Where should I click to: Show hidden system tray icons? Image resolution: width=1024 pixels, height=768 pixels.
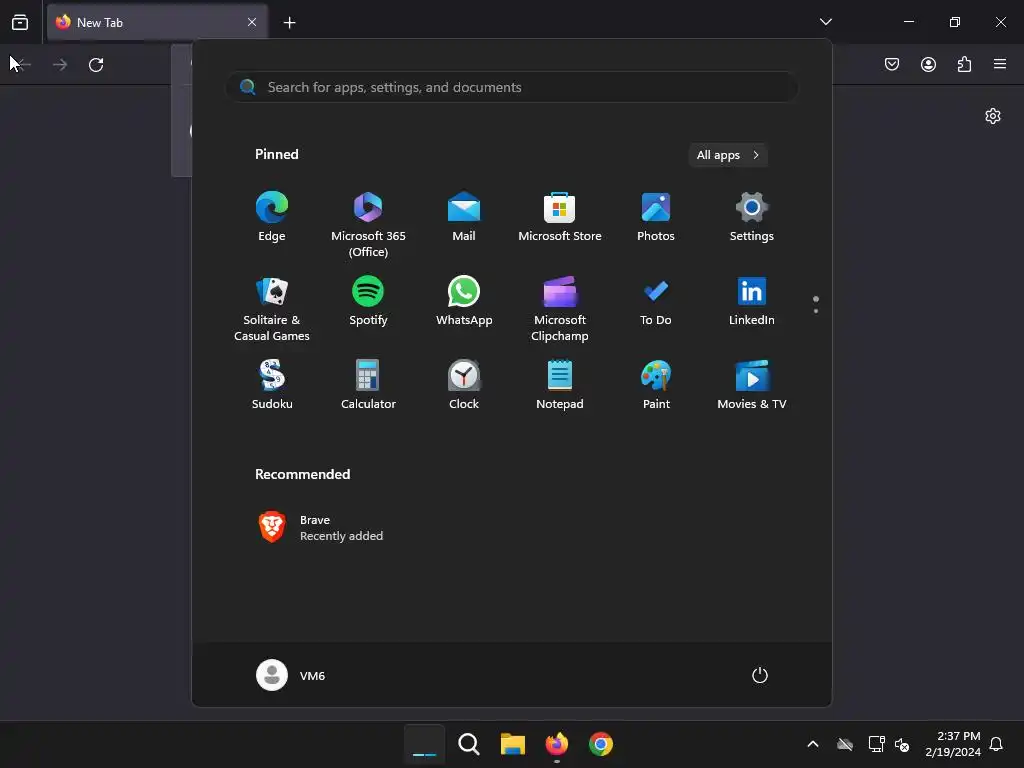point(813,744)
